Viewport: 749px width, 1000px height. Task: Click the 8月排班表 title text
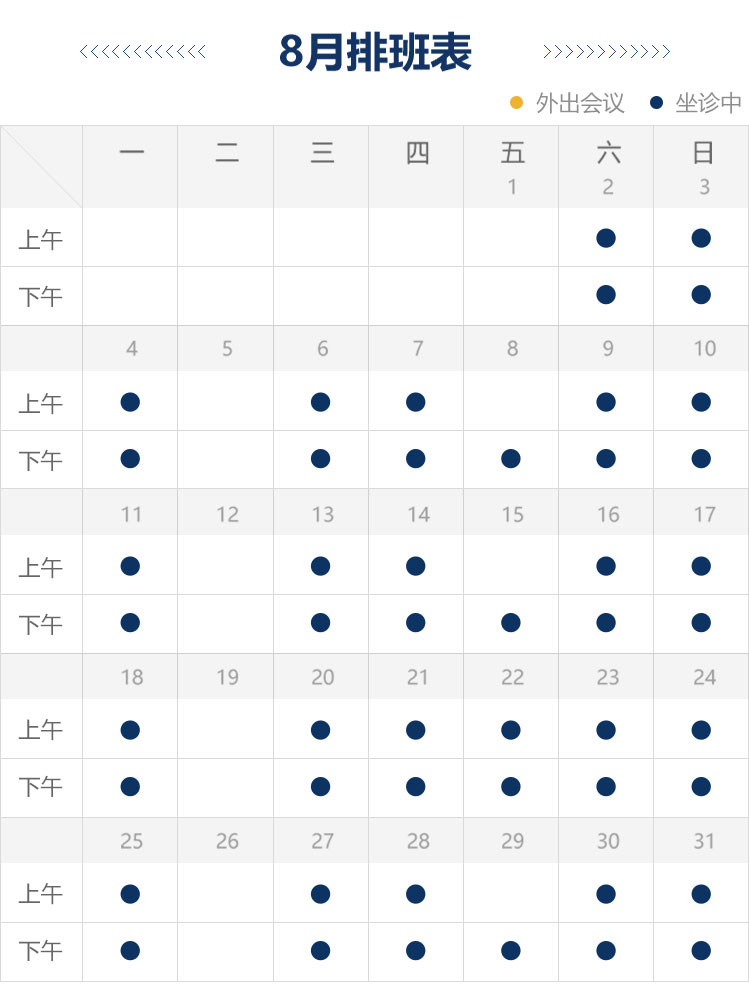coord(375,52)
